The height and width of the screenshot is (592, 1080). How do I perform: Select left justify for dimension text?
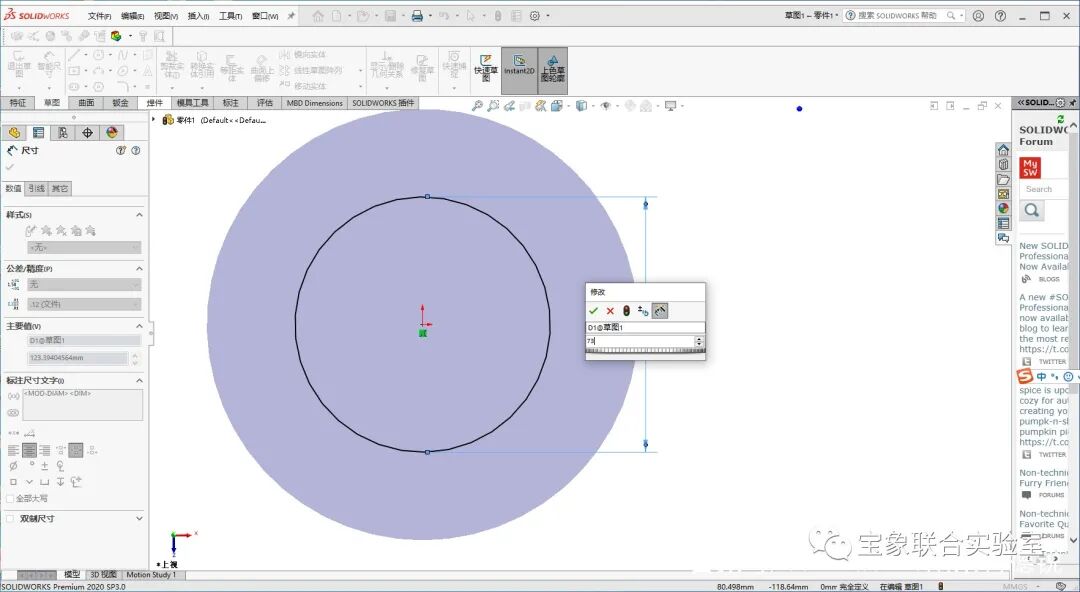coord(14,451)
